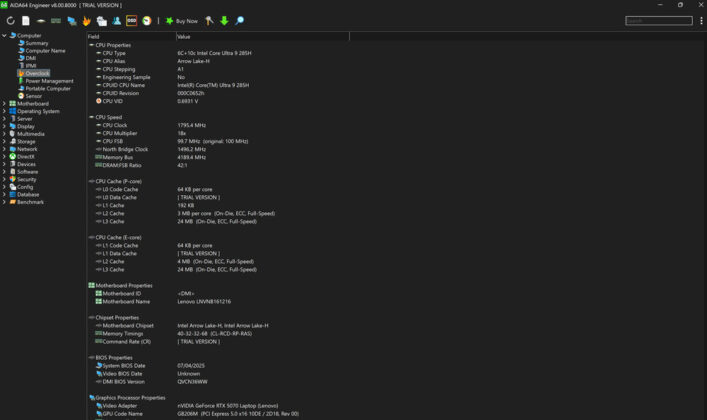Click the Buy Now button
Image resolution: width=707 pixels, height=420 pixels.
tap(182, 21)
